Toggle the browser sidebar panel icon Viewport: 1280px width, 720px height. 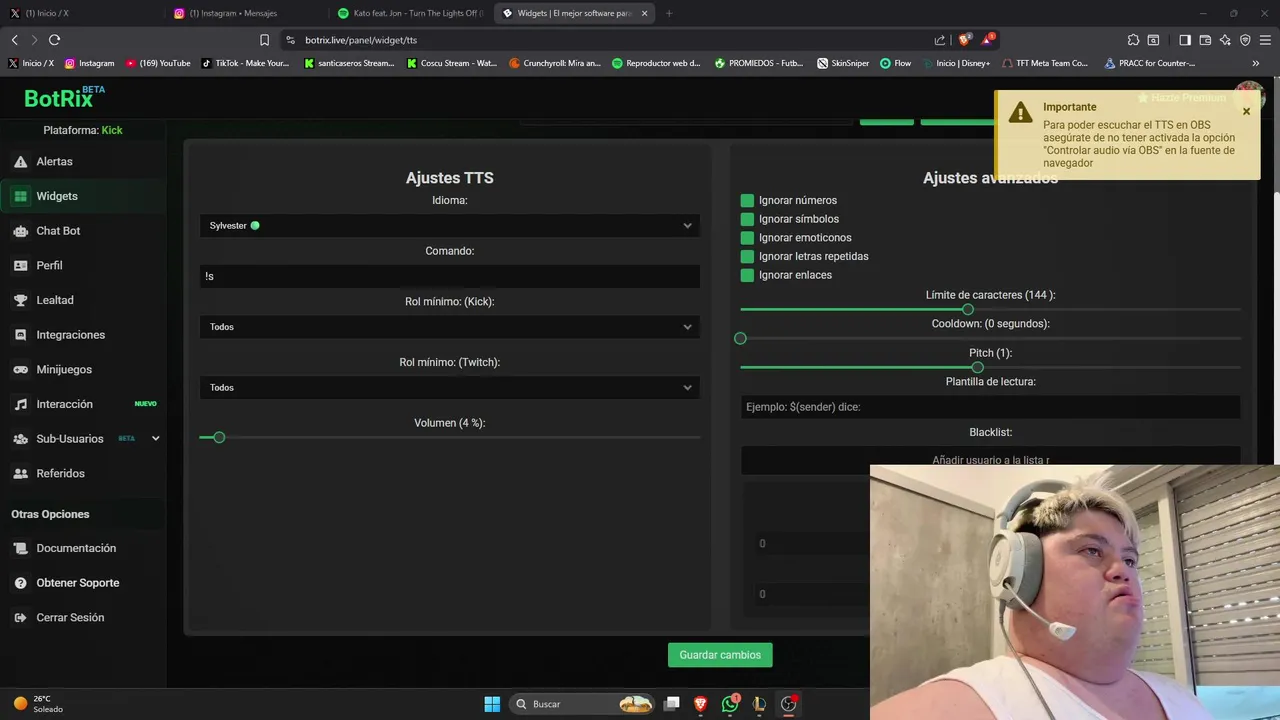pyautogui.click(x=1185, y=40)
